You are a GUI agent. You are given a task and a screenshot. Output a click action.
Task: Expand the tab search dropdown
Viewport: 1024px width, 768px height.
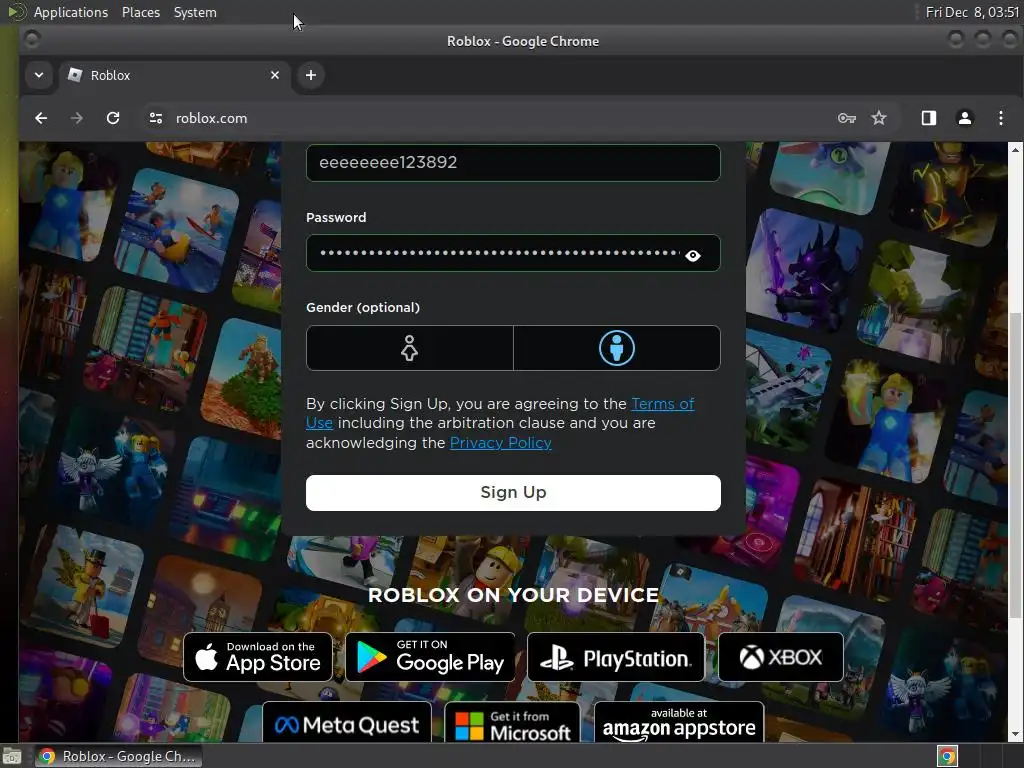click(x=39, y=75)
